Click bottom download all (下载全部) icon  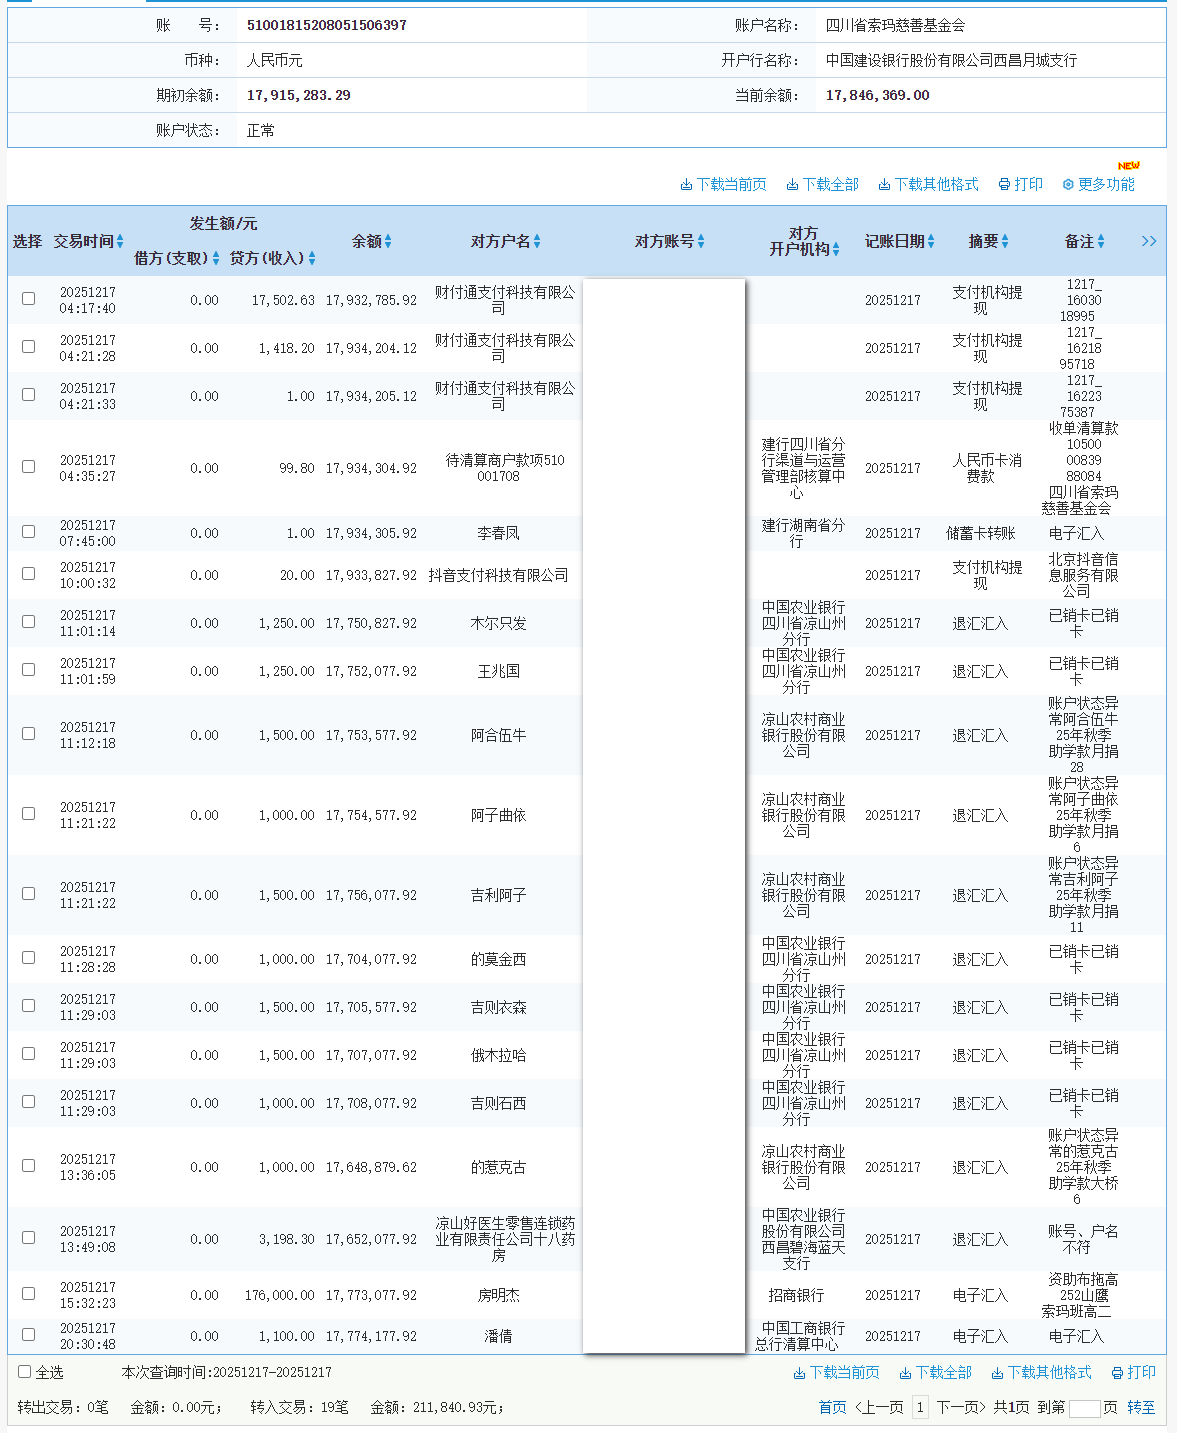point(905,1373)
